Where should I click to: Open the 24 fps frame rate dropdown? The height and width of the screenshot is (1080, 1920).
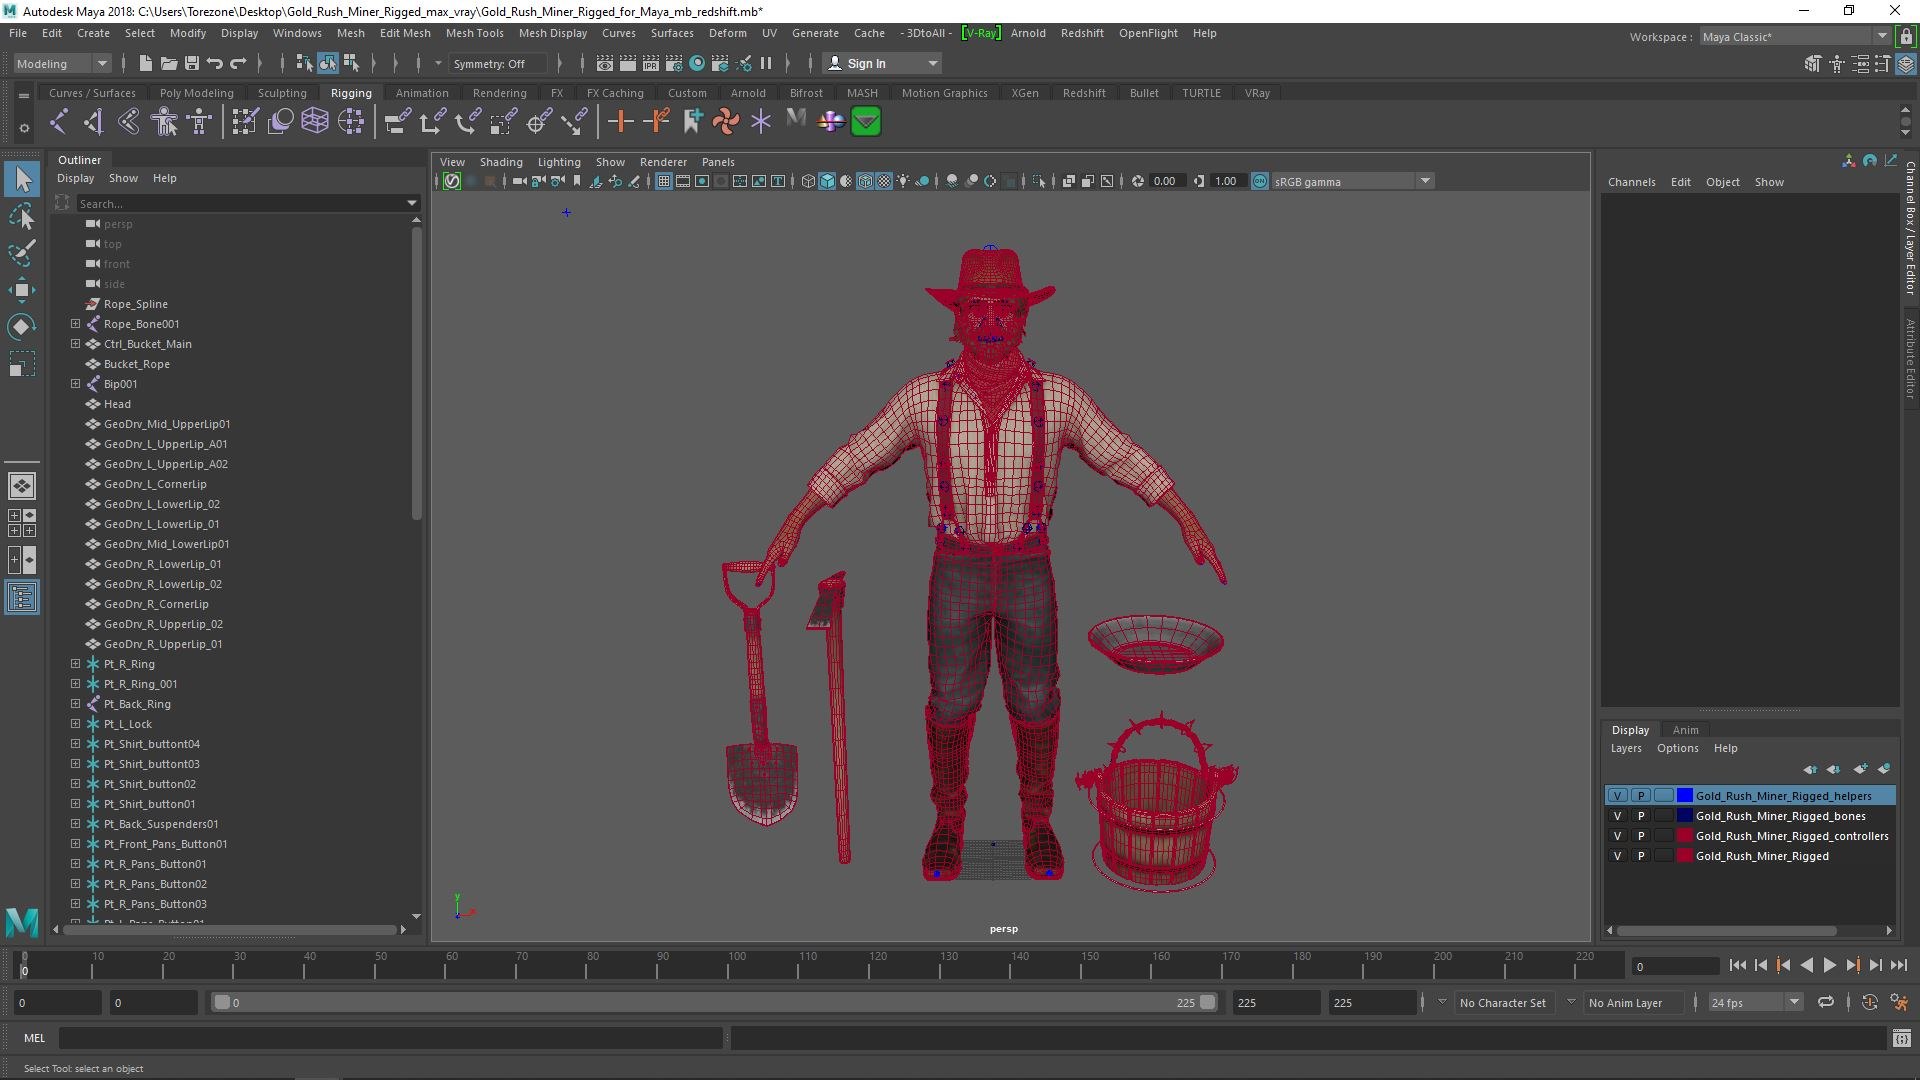point(1755,1002)
